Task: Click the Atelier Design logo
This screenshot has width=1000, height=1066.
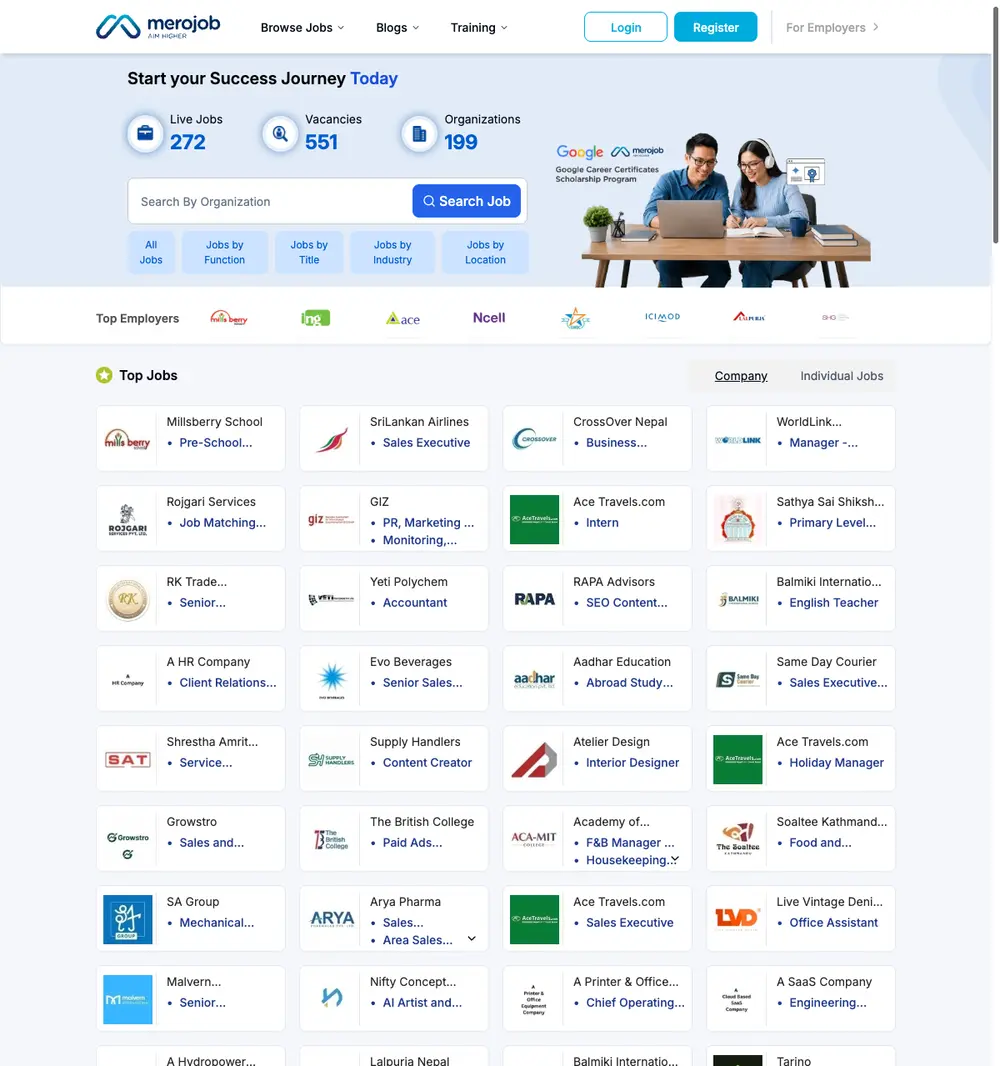Action: [x=534, y=759]
